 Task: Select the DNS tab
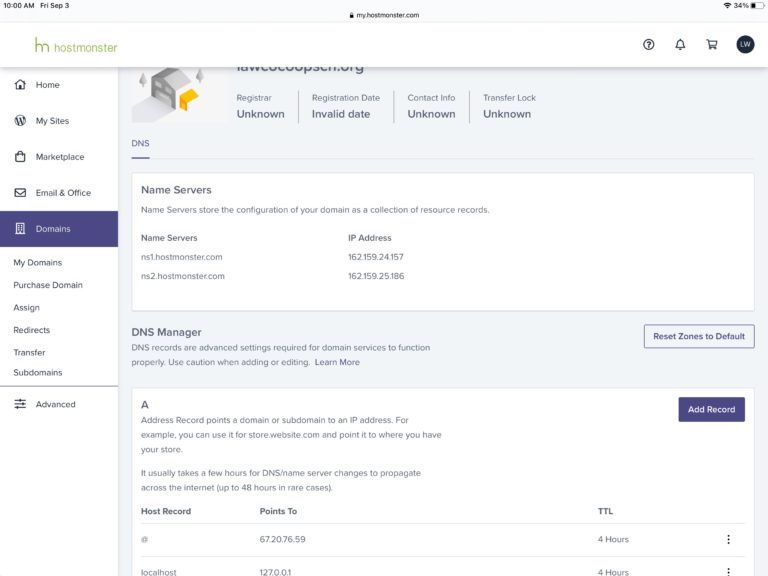point(140,144)
